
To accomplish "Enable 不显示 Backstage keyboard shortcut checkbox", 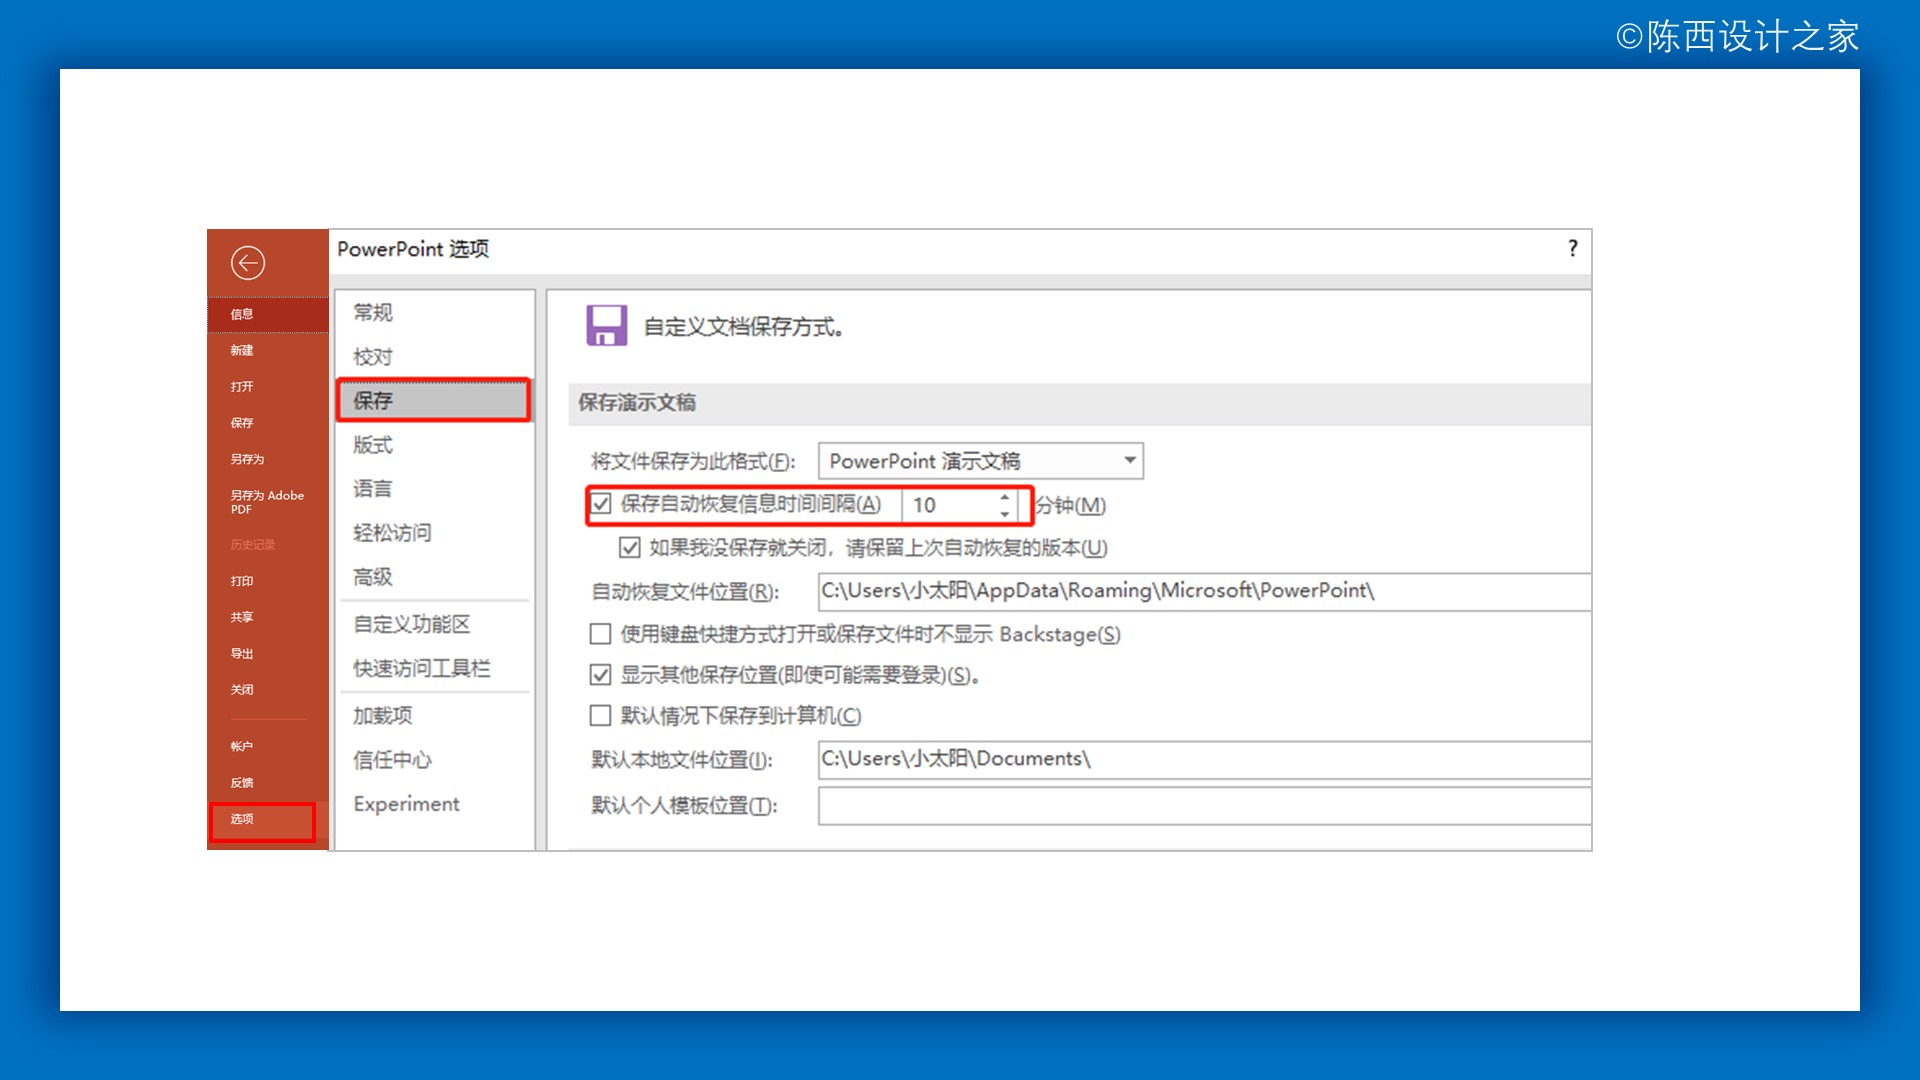I will [x=600, y=634].
